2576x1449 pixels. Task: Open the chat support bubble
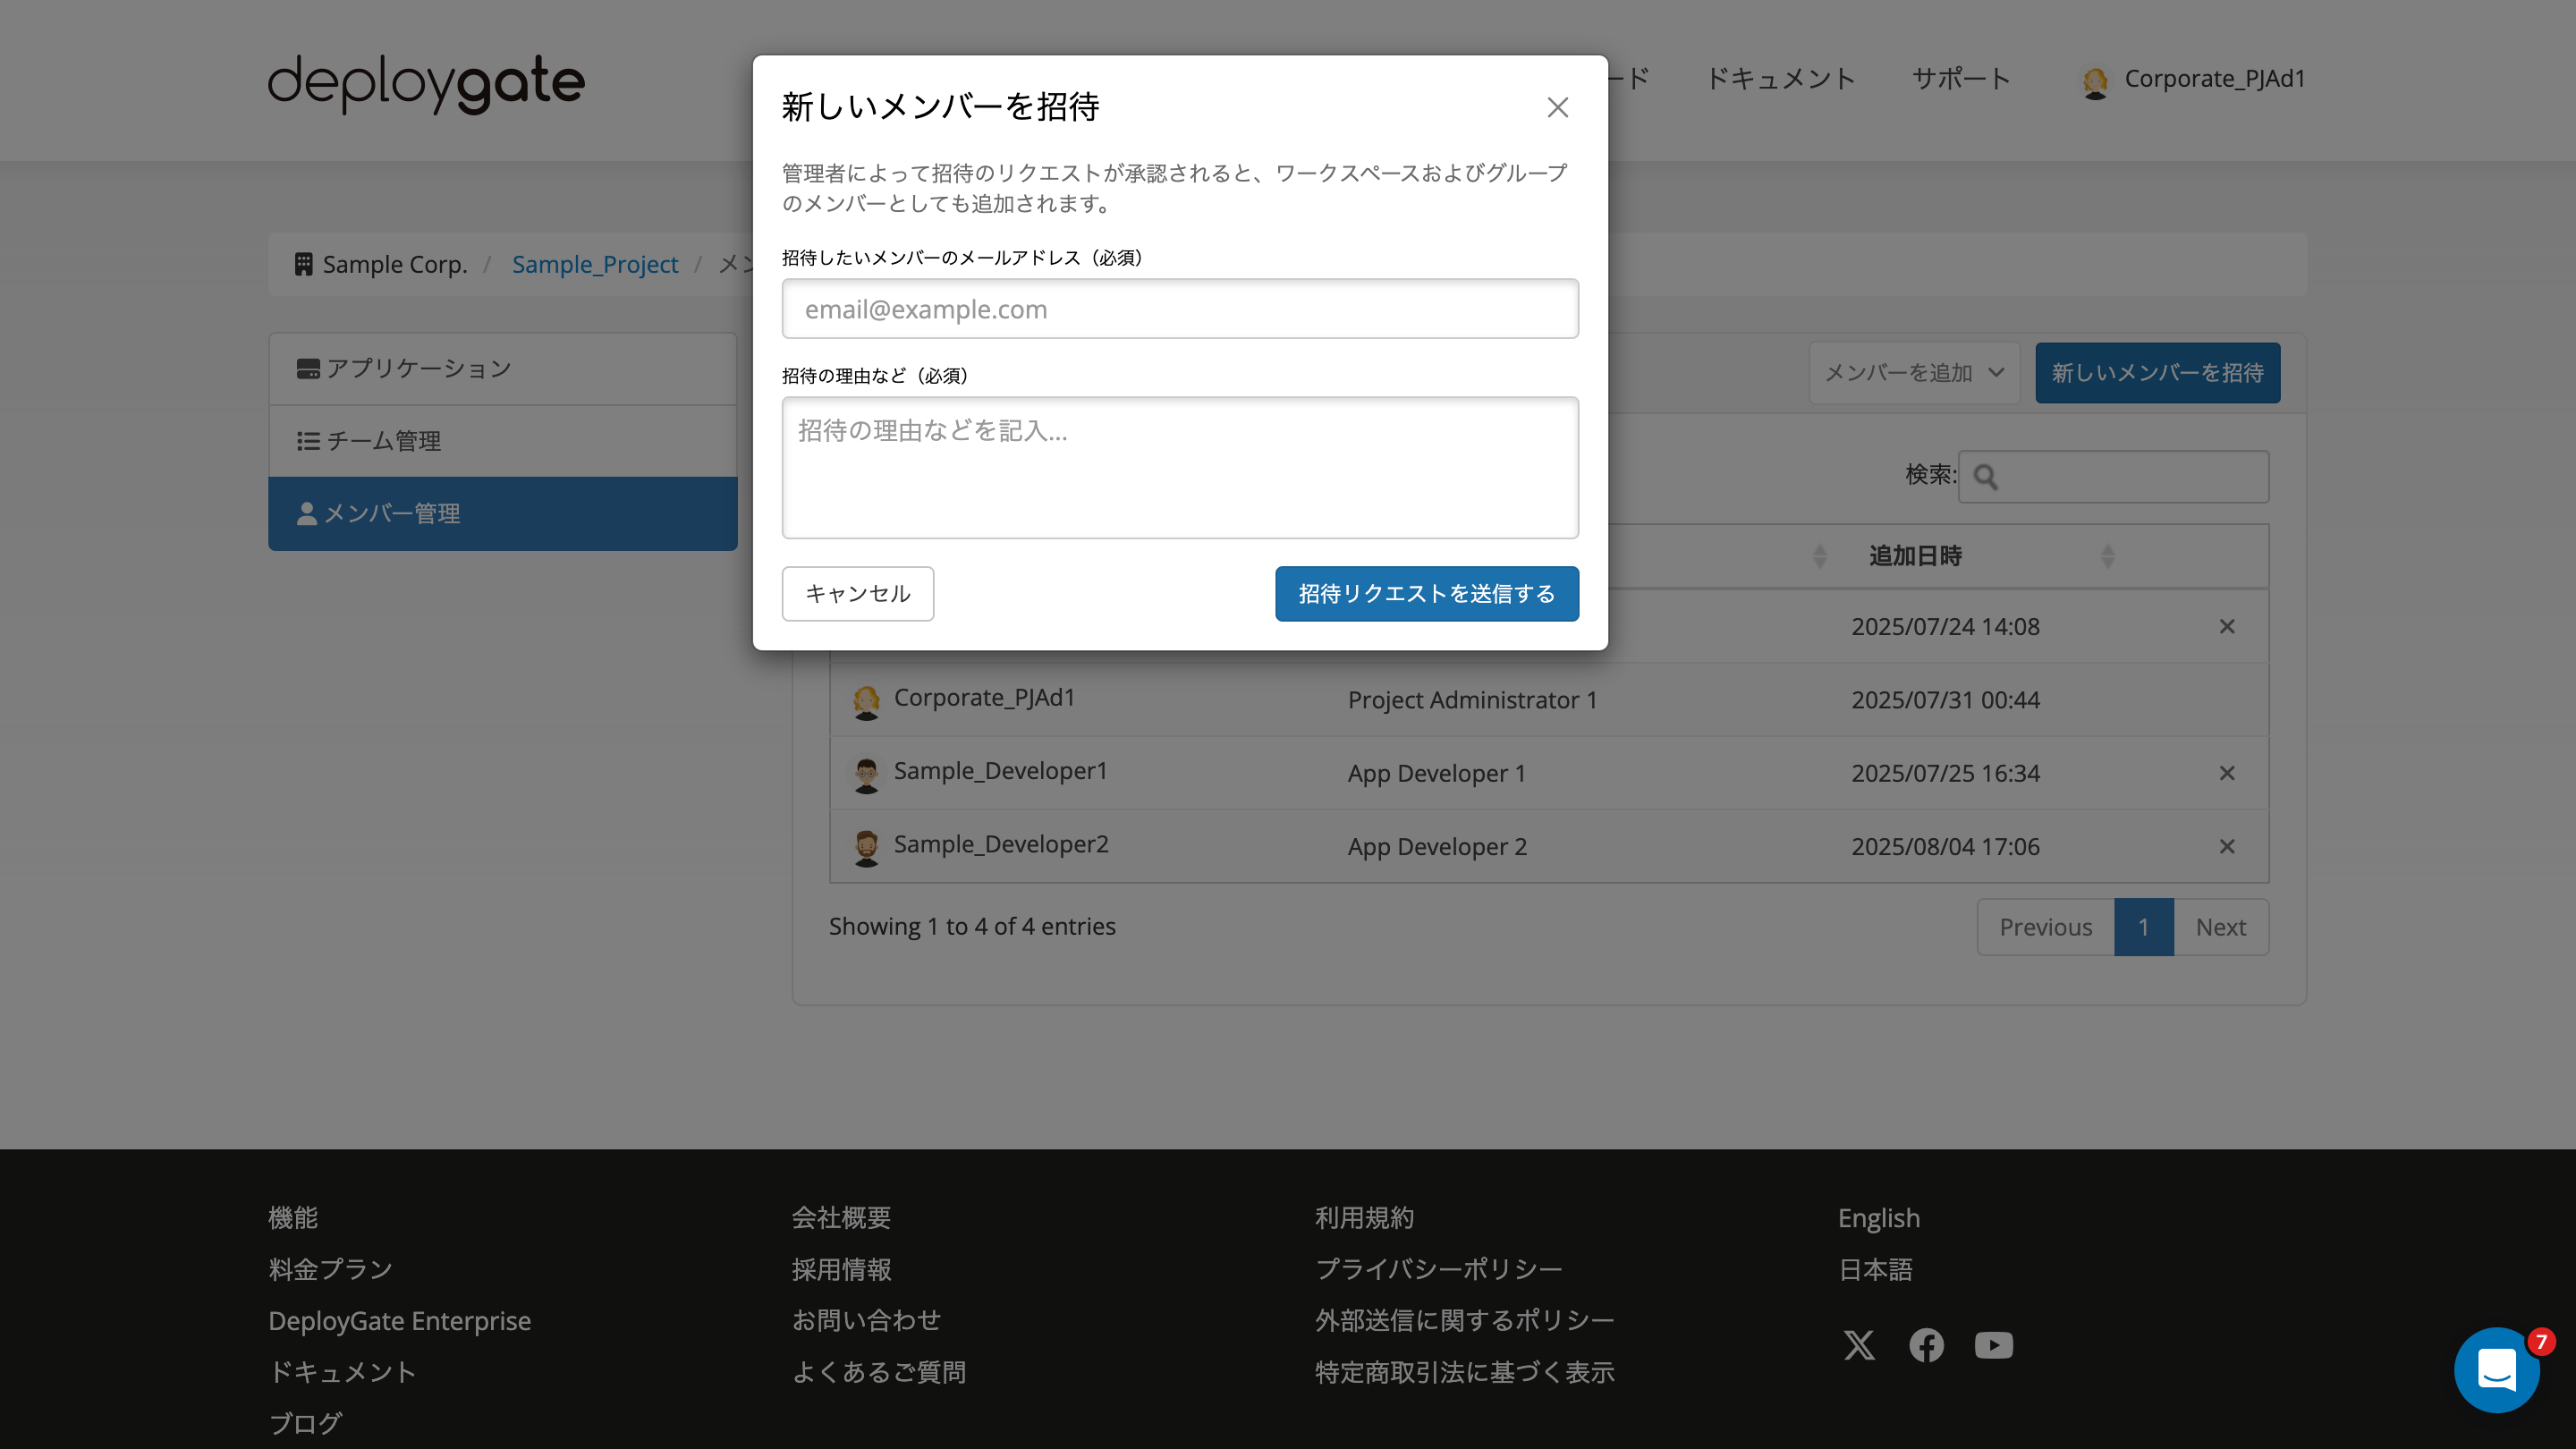click(2497, 1369)
